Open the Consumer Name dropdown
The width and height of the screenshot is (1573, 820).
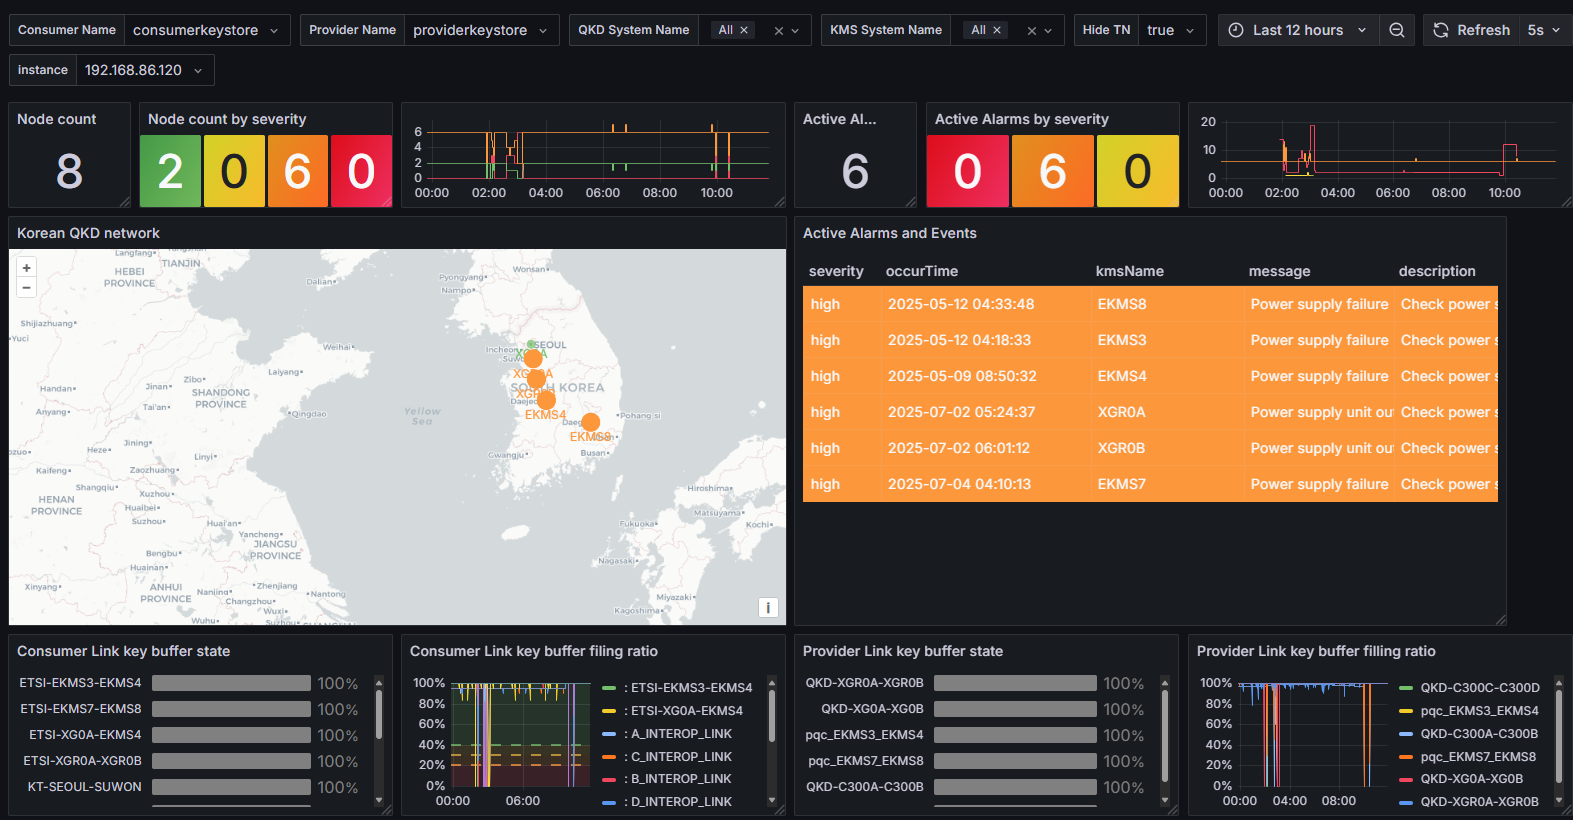point(206,30)
